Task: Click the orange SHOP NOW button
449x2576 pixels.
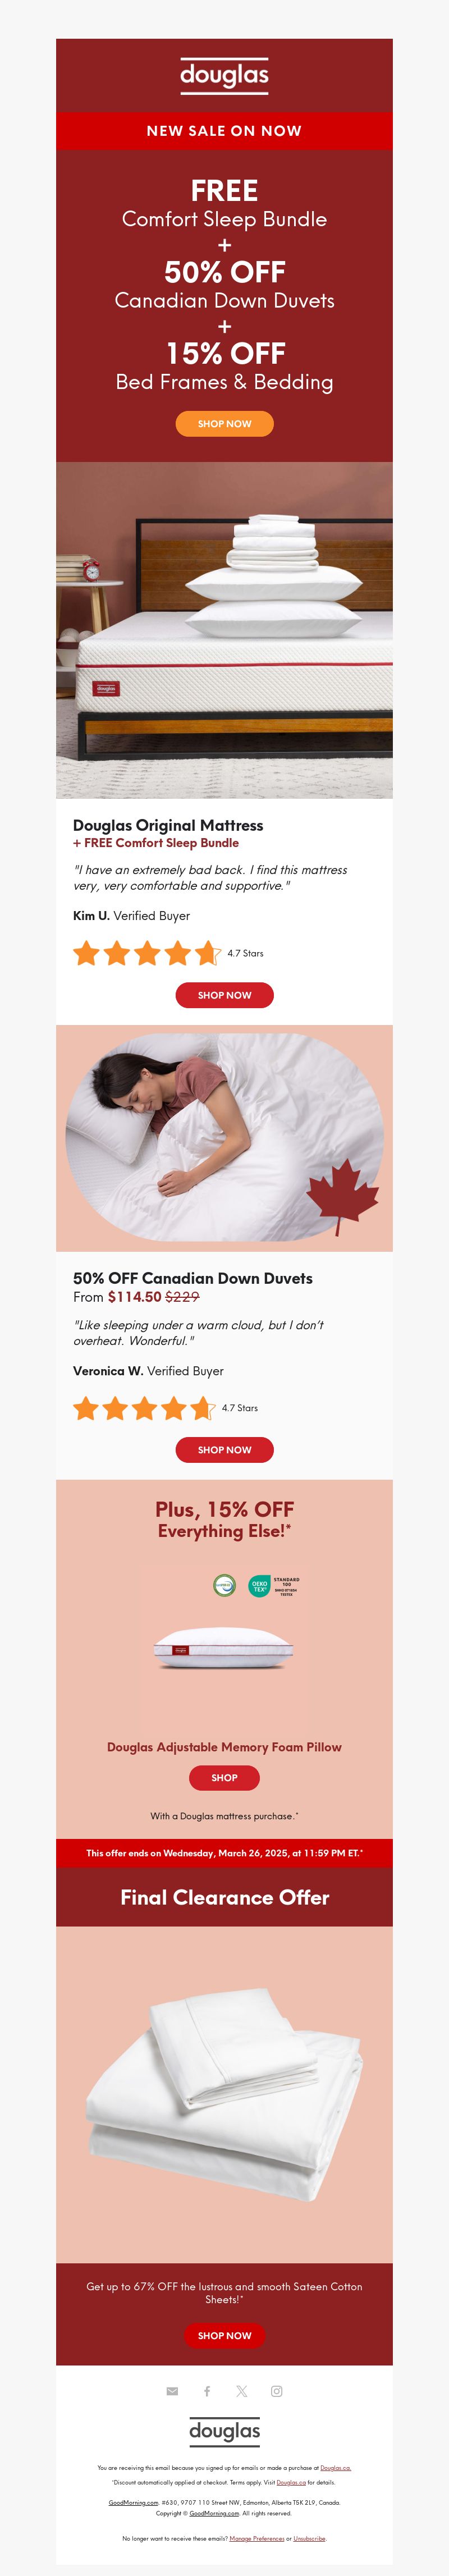Action: 224,424
